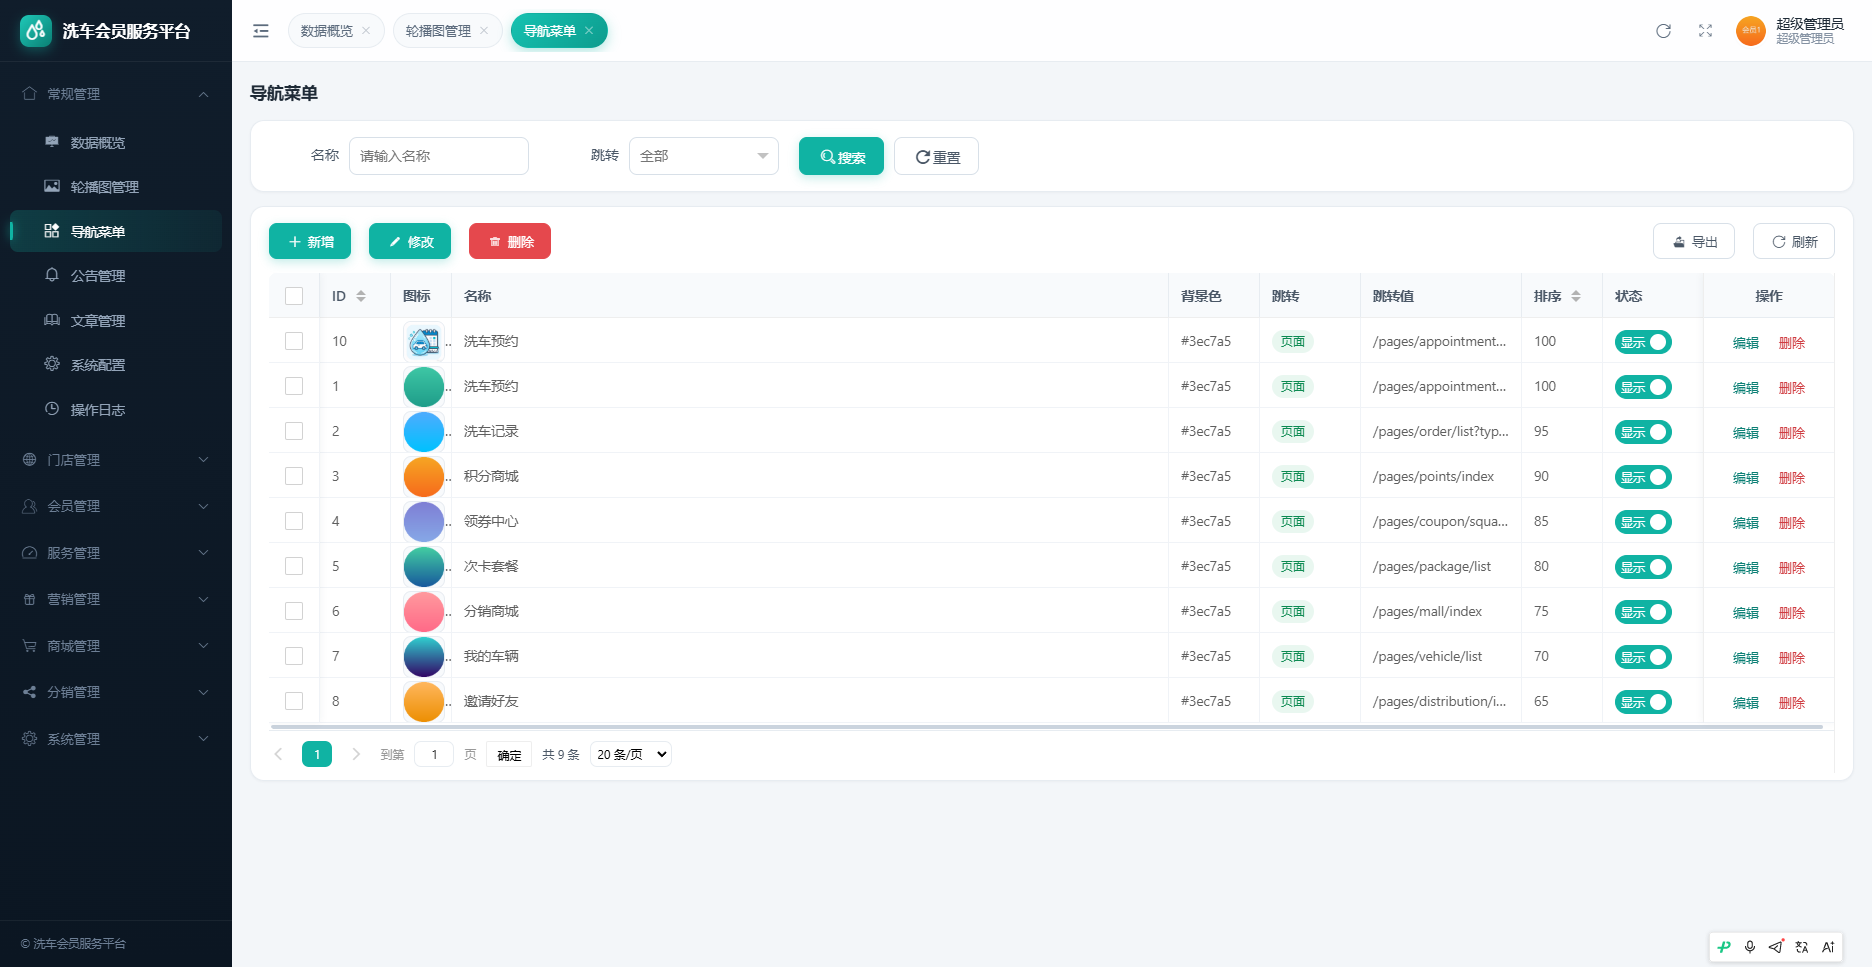Click microphone icon in floating toolbar
Viewport: 1872px width, 967px height.
tap(1750, 947)
